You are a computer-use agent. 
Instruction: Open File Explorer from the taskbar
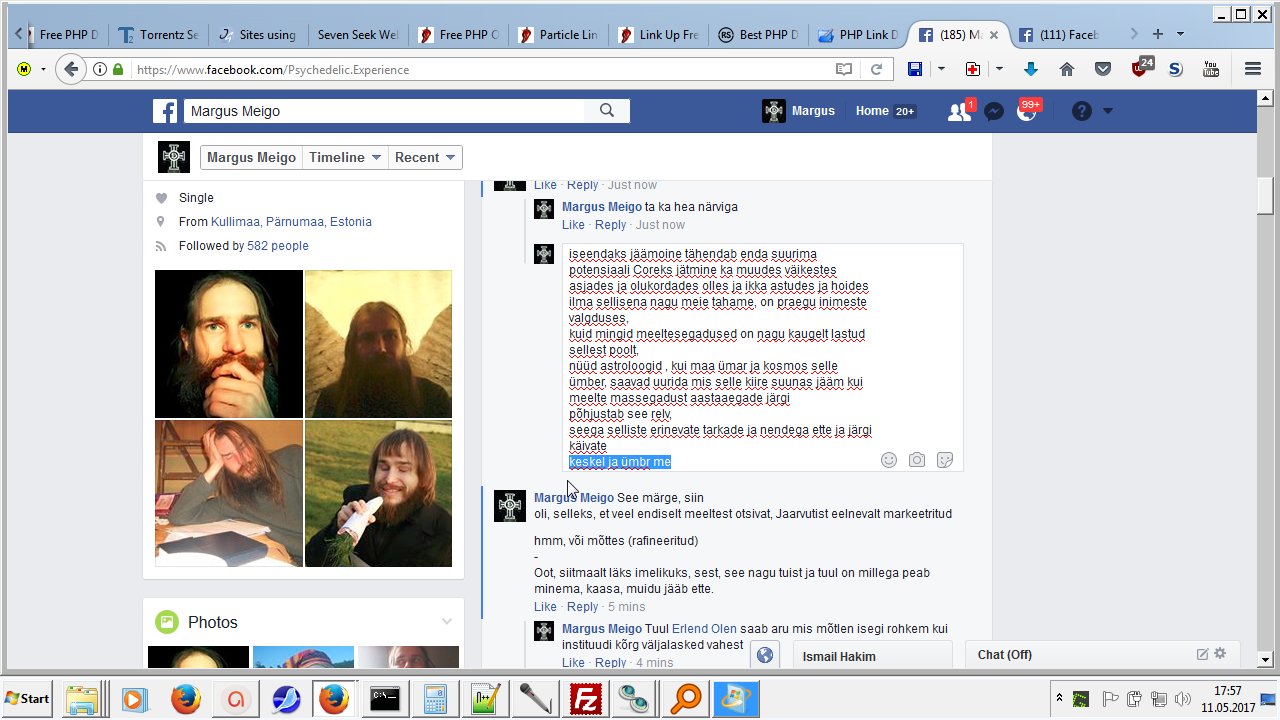[x=81, y=698]
